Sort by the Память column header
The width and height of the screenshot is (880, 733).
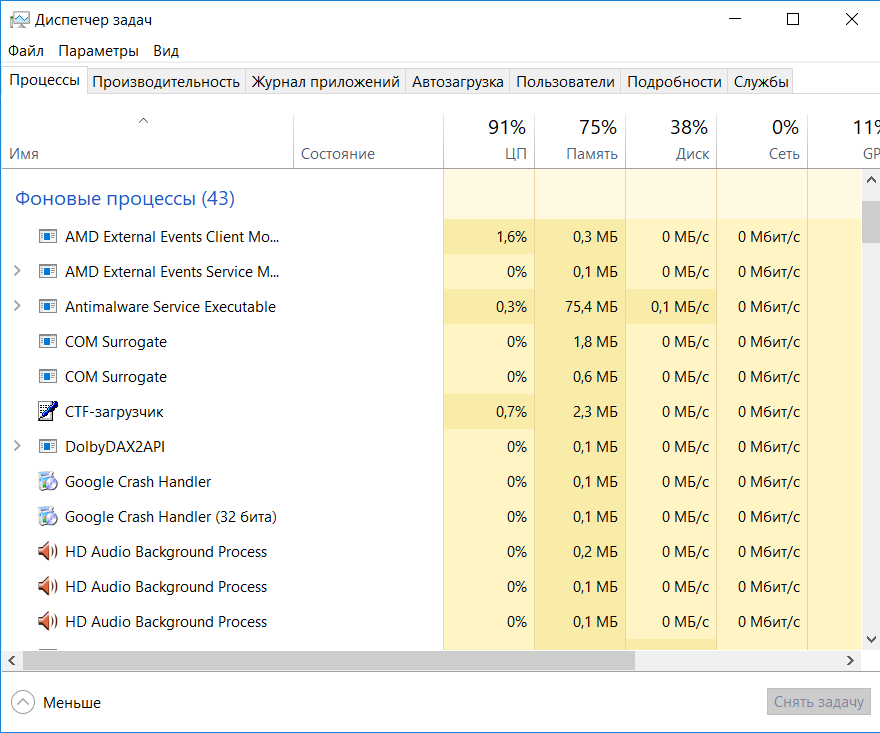(x=580, y=141)
